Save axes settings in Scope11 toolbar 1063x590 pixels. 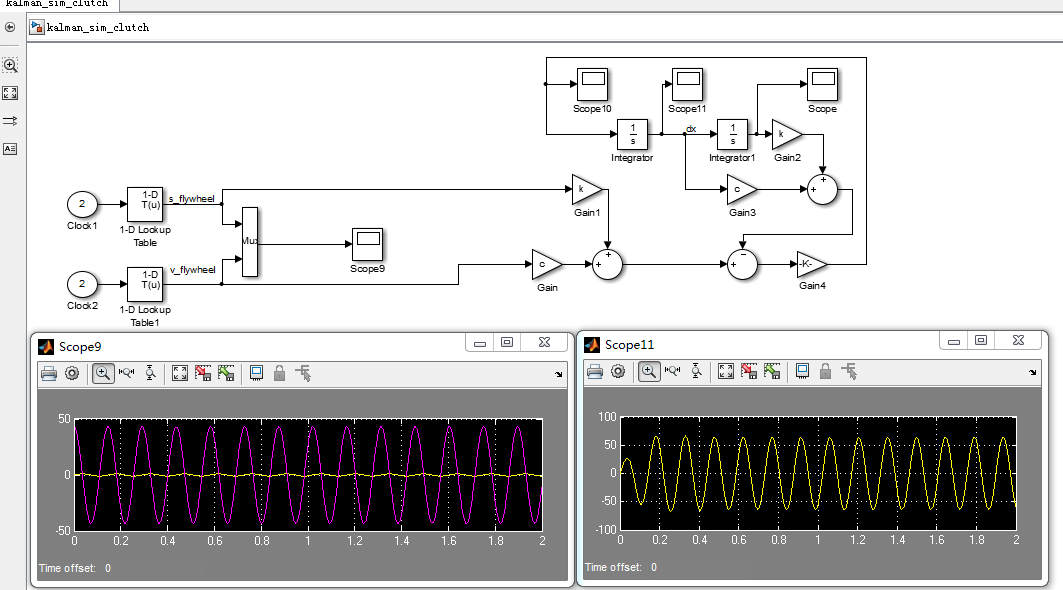tap(749, 371)
